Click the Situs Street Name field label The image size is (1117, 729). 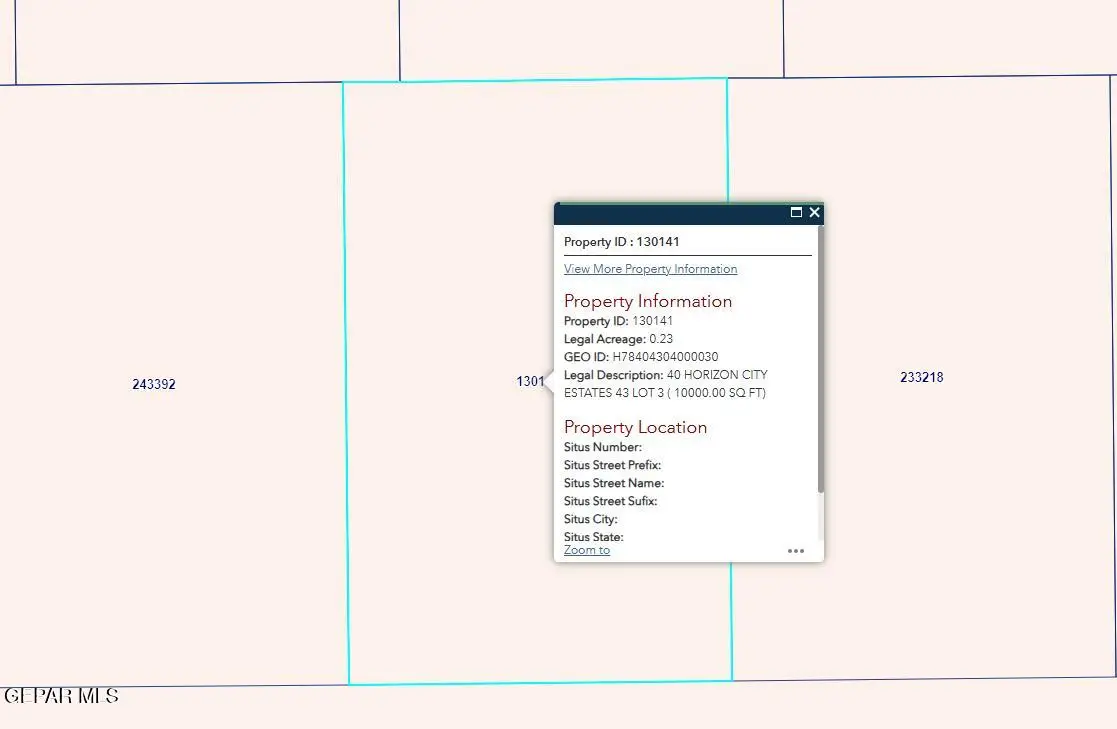612,483
